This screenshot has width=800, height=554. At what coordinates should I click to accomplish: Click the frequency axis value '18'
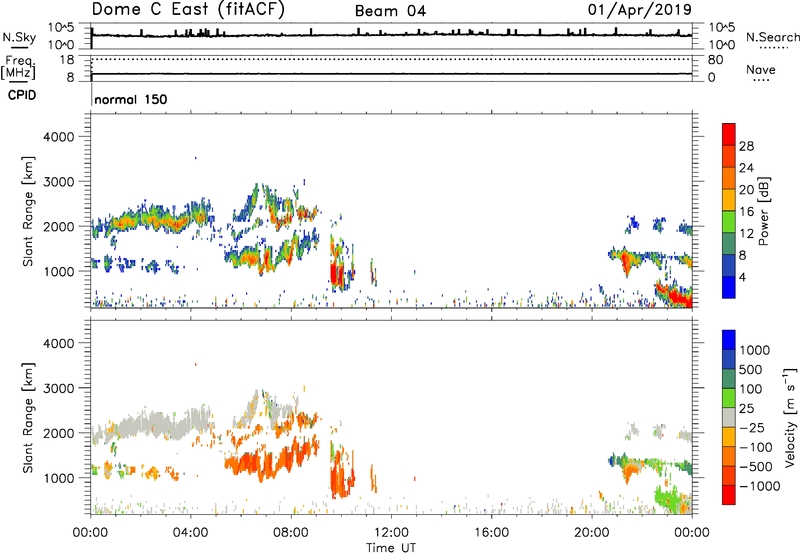pyautogui.click(x=67, y=60)
